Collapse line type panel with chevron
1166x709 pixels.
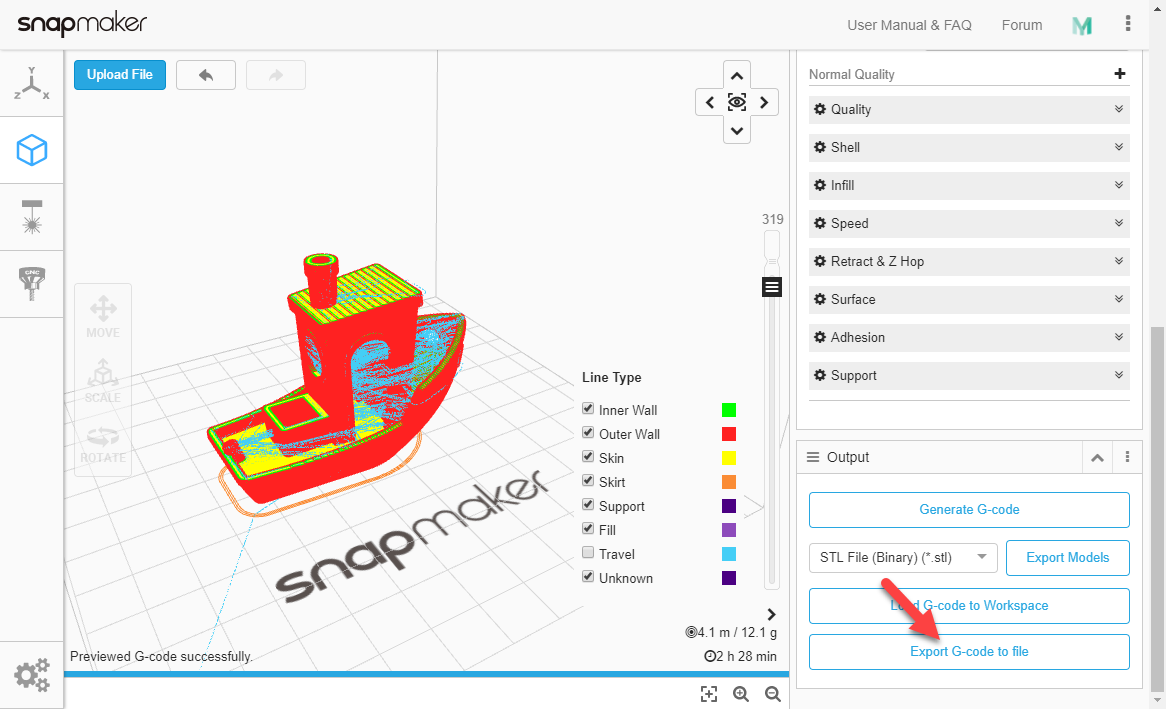pyautogui.click(x=771, y=615)
